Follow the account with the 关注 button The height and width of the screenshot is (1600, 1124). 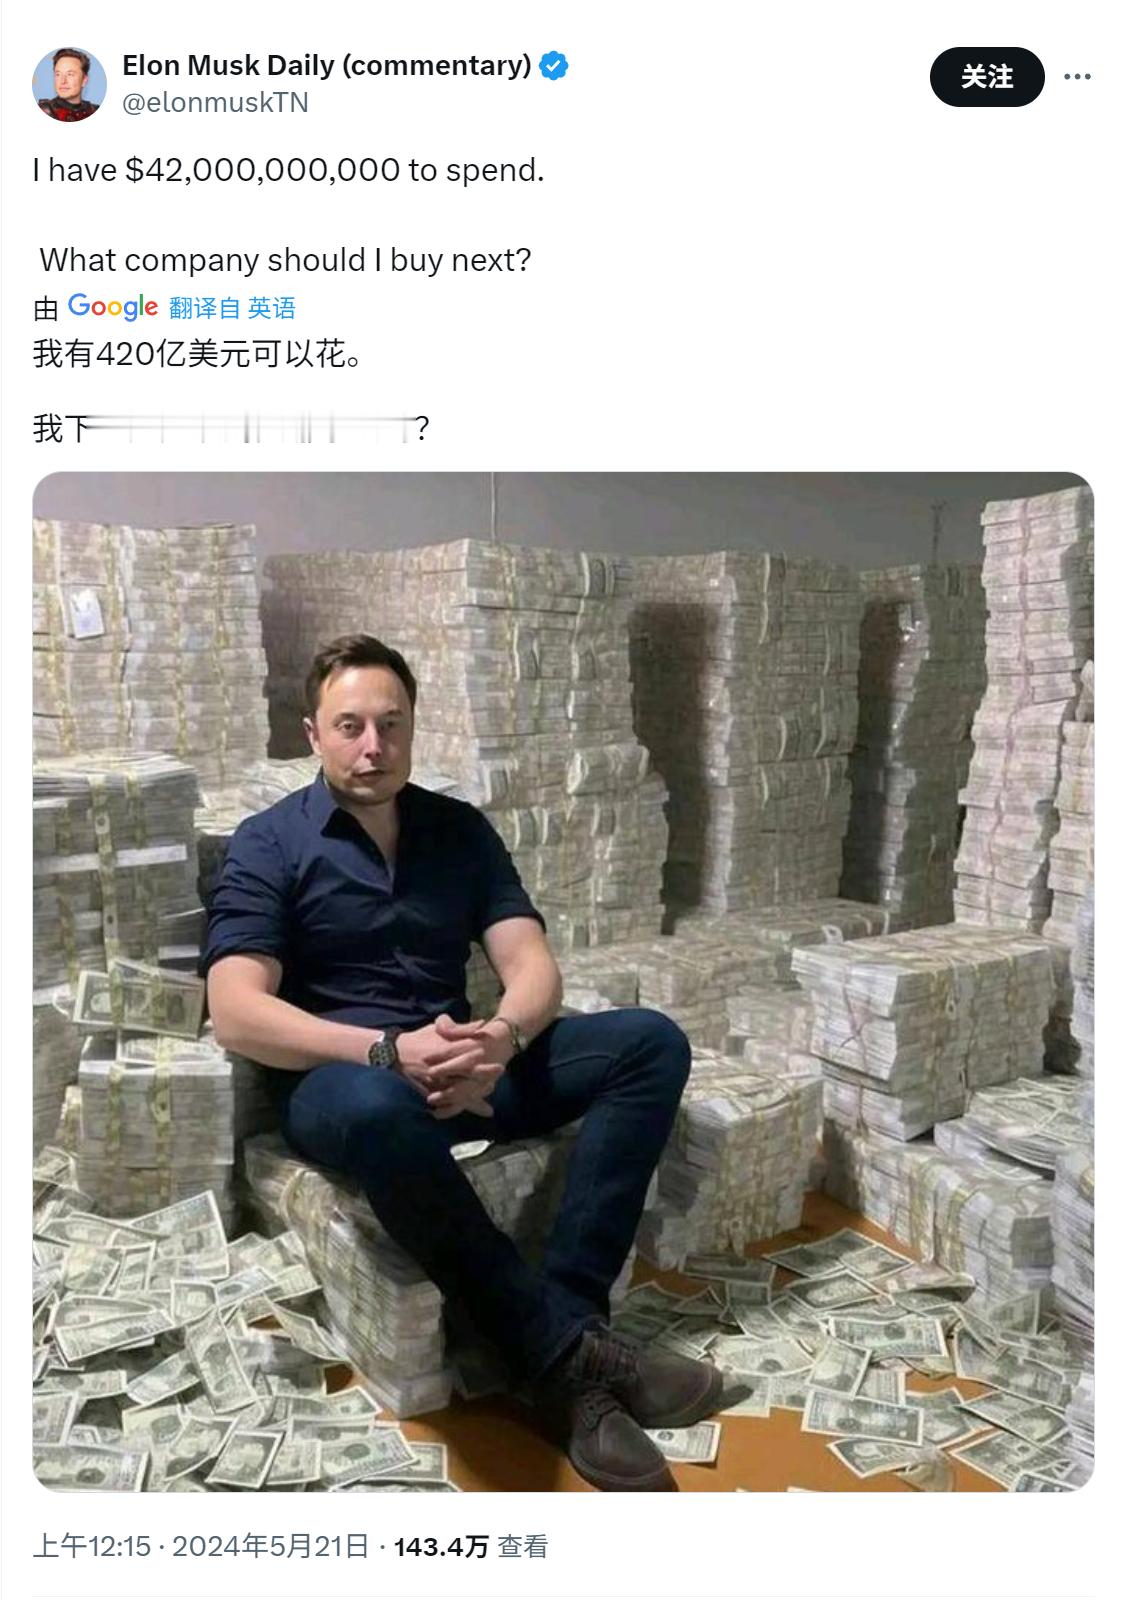[x=987, y=77]
